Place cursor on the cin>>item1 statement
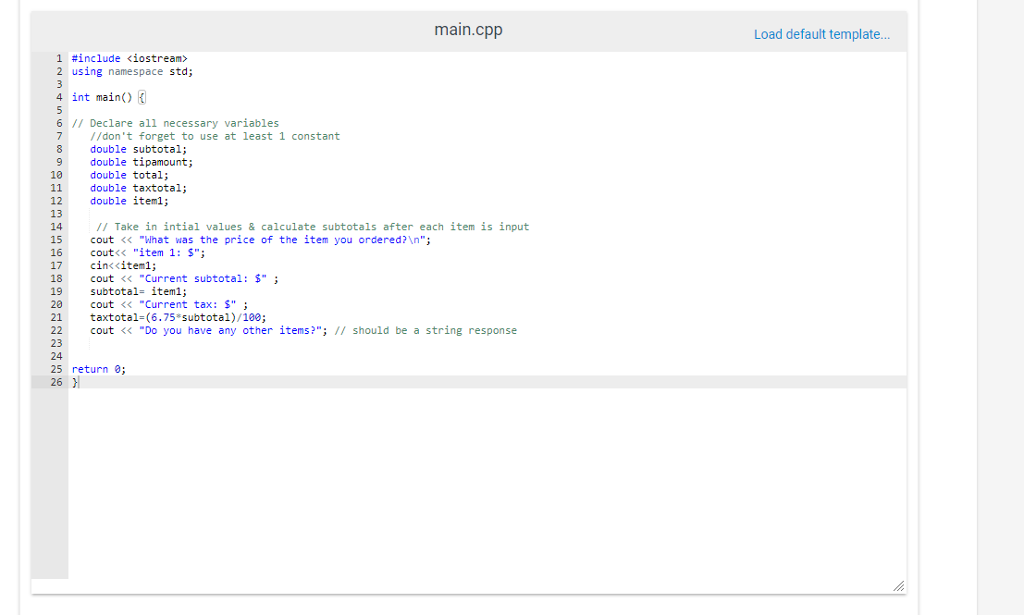 125,265
